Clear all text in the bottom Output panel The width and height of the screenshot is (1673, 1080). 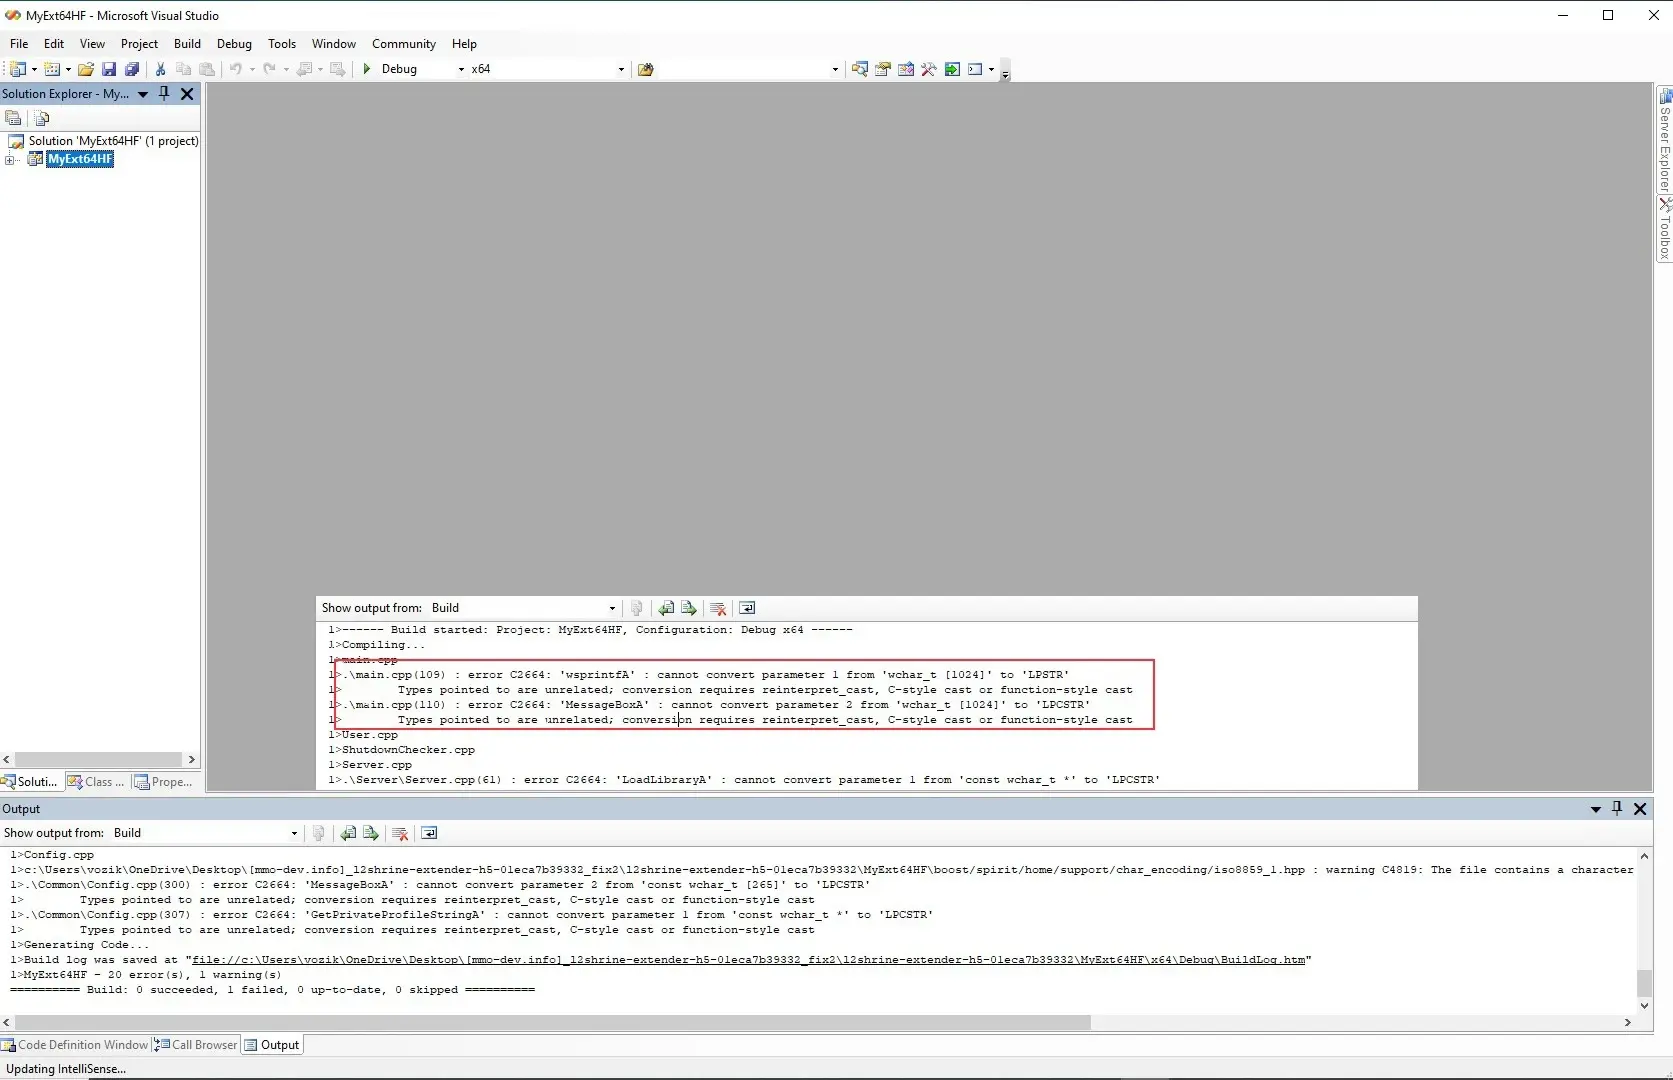400,833
